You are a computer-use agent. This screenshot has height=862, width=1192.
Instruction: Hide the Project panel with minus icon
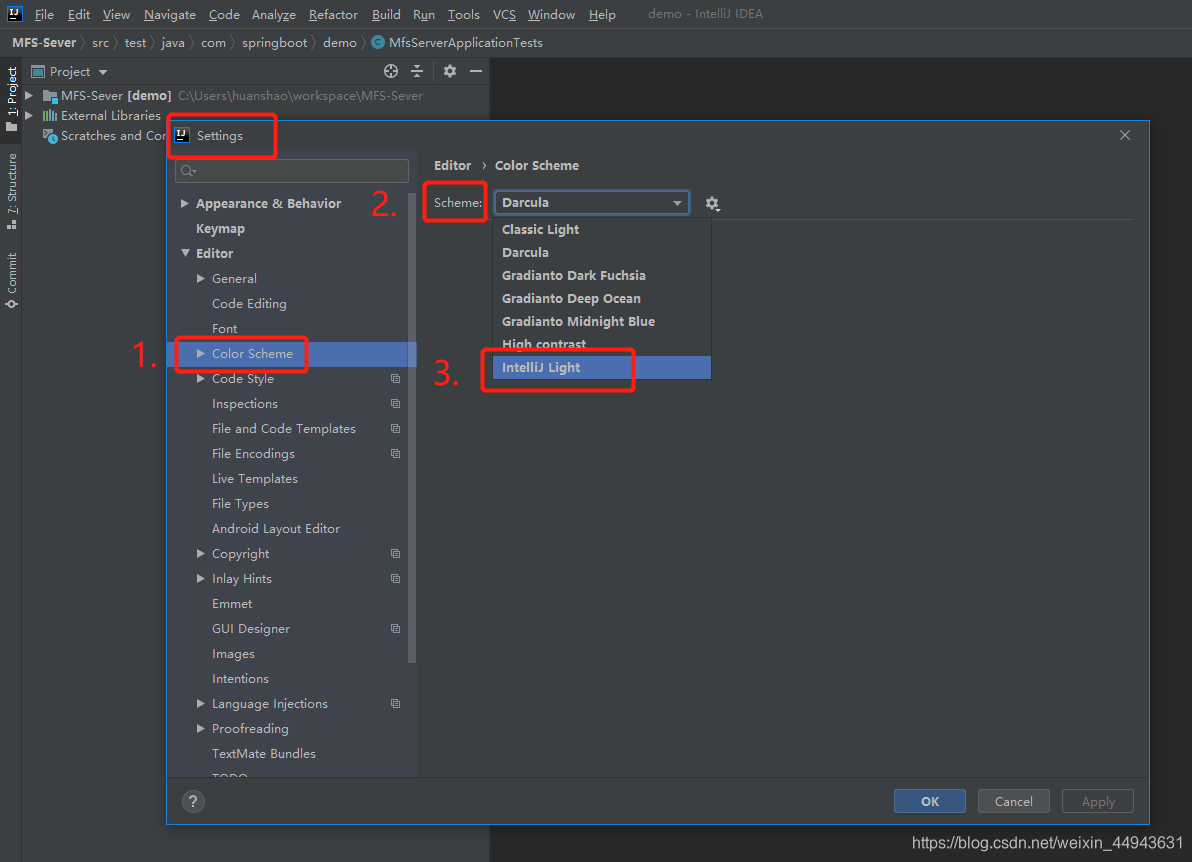point(476,71)
